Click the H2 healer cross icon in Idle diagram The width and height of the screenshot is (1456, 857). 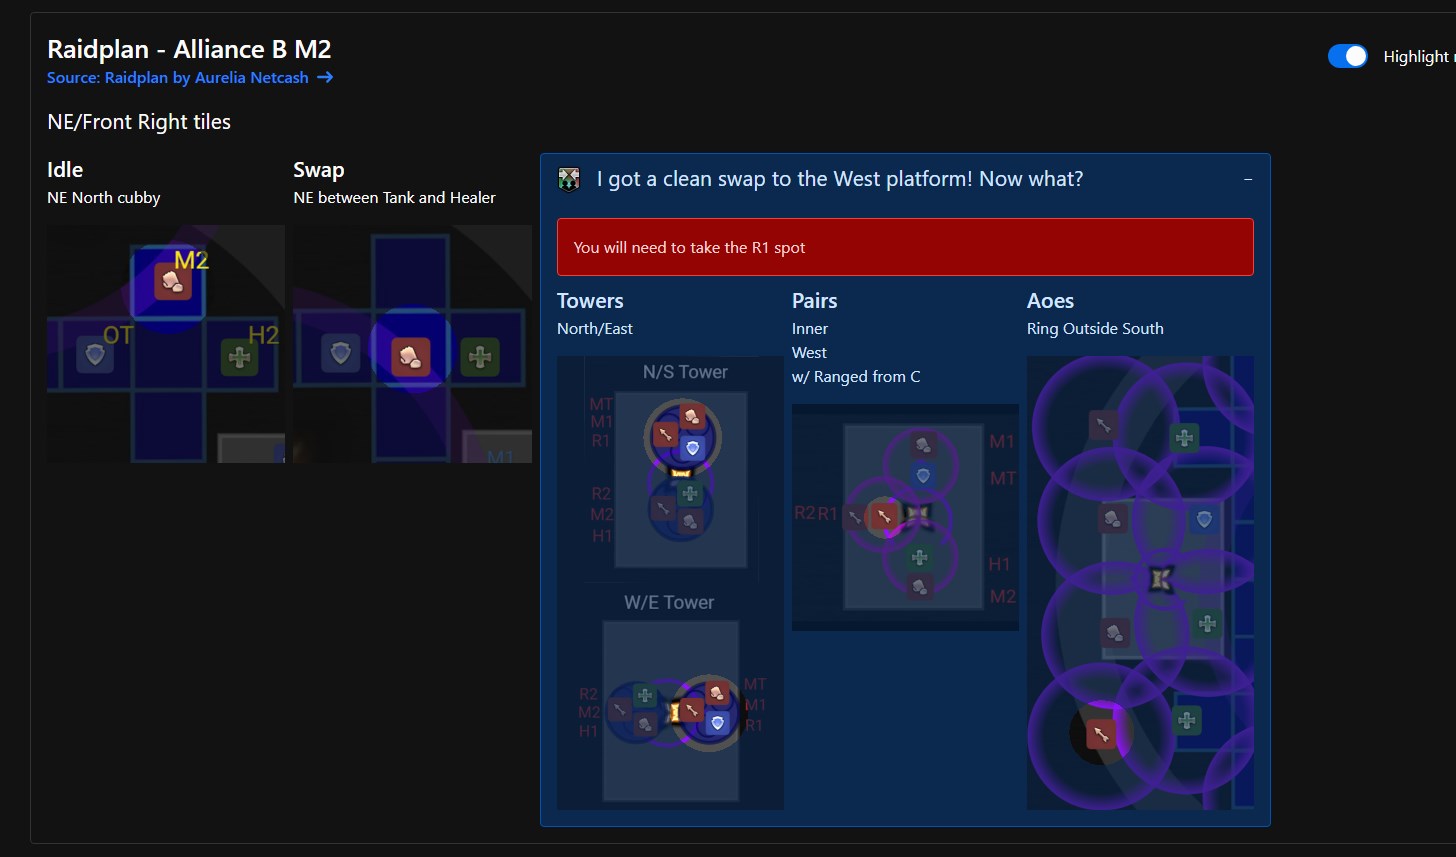[239, 356]
